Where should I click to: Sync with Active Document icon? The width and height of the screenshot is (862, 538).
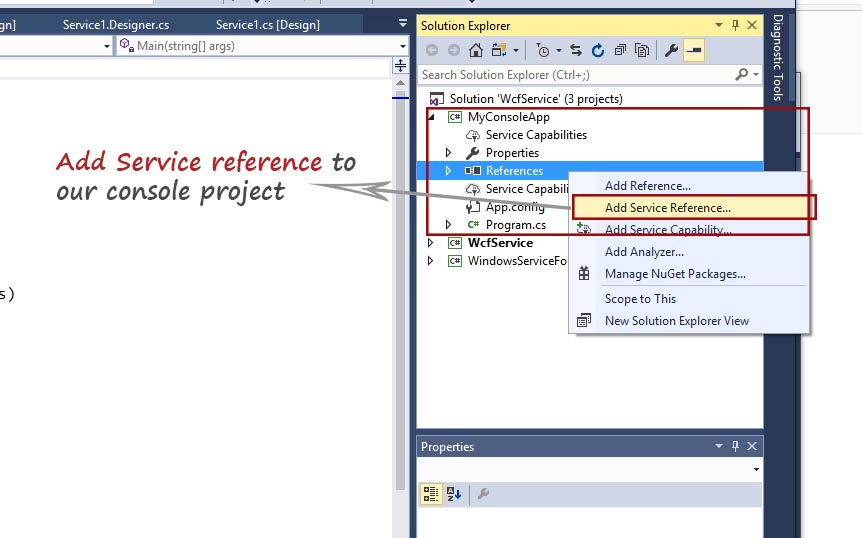(576, 51)
